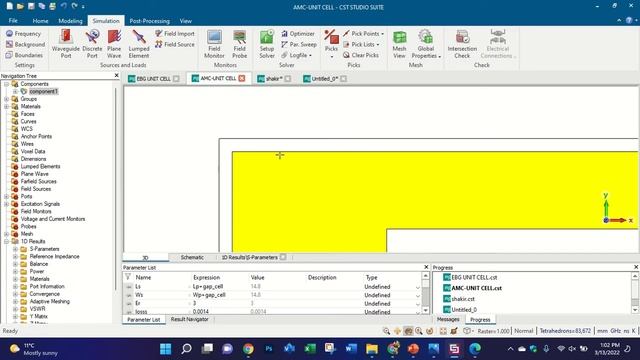The width and height of the screenshot is (640, 360).
Task: Click the Field Source option
Action: click(175, 44)
